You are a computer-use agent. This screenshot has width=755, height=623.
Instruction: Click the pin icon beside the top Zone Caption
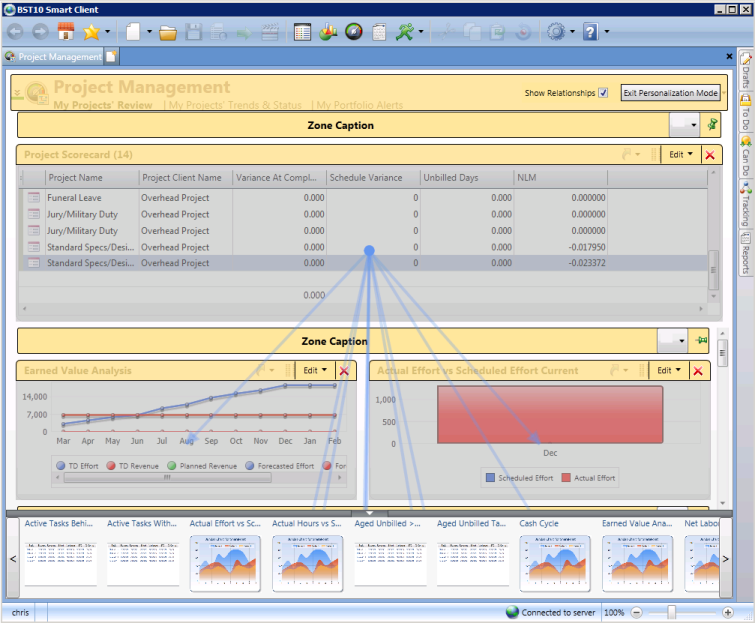(712, 125)
